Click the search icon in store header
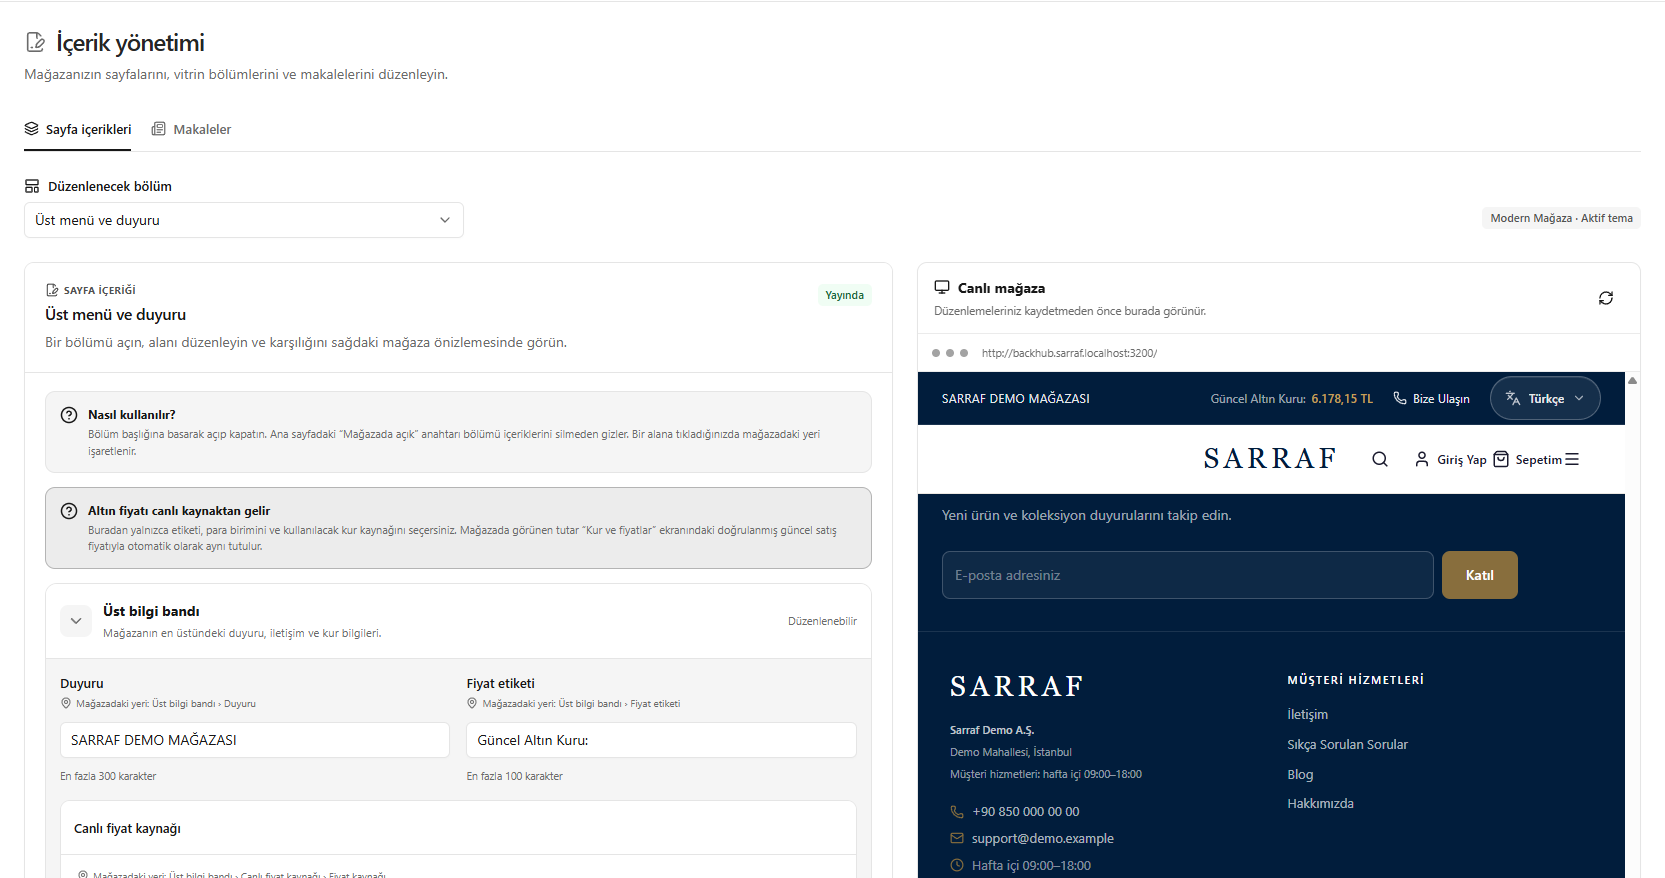The width and height of the screenshot is (1665, 878). (x=1380, y=459)
